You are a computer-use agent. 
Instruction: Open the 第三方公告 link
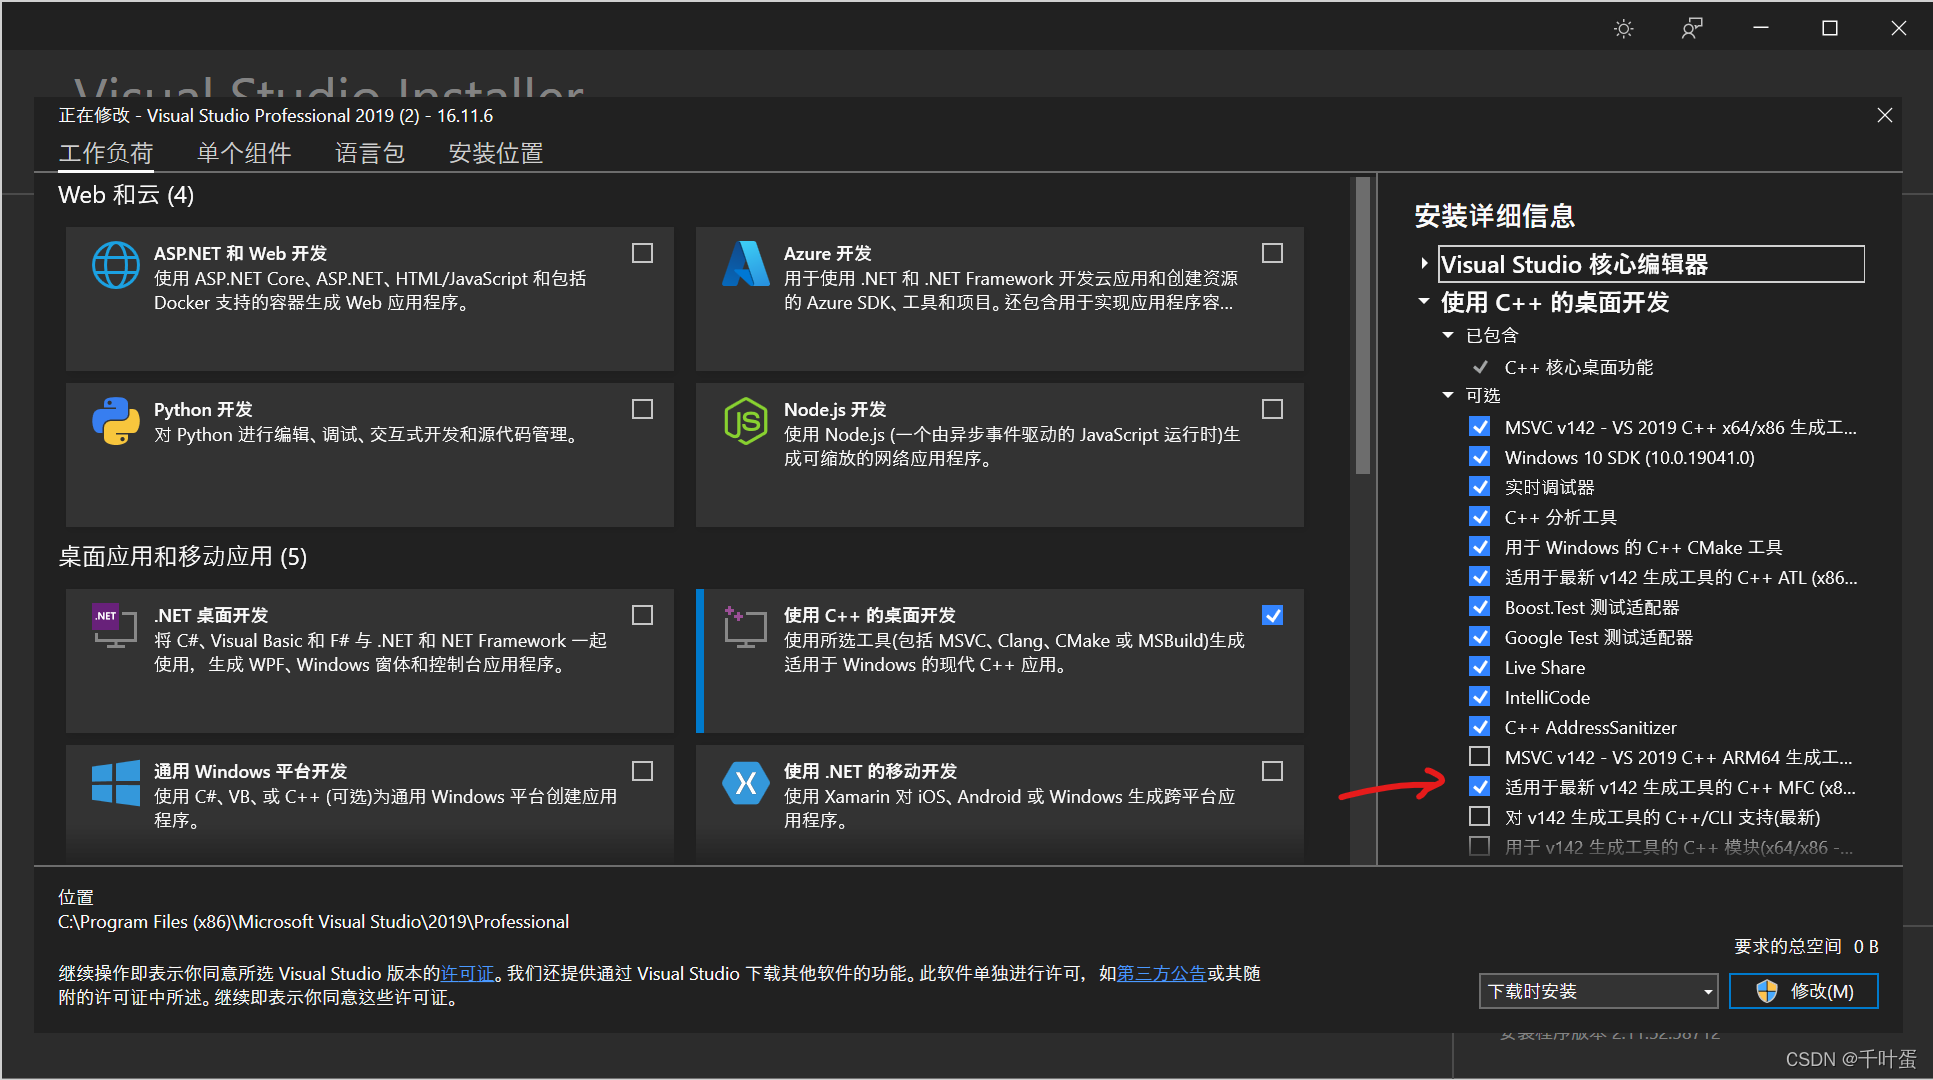tap(1161, 973)
